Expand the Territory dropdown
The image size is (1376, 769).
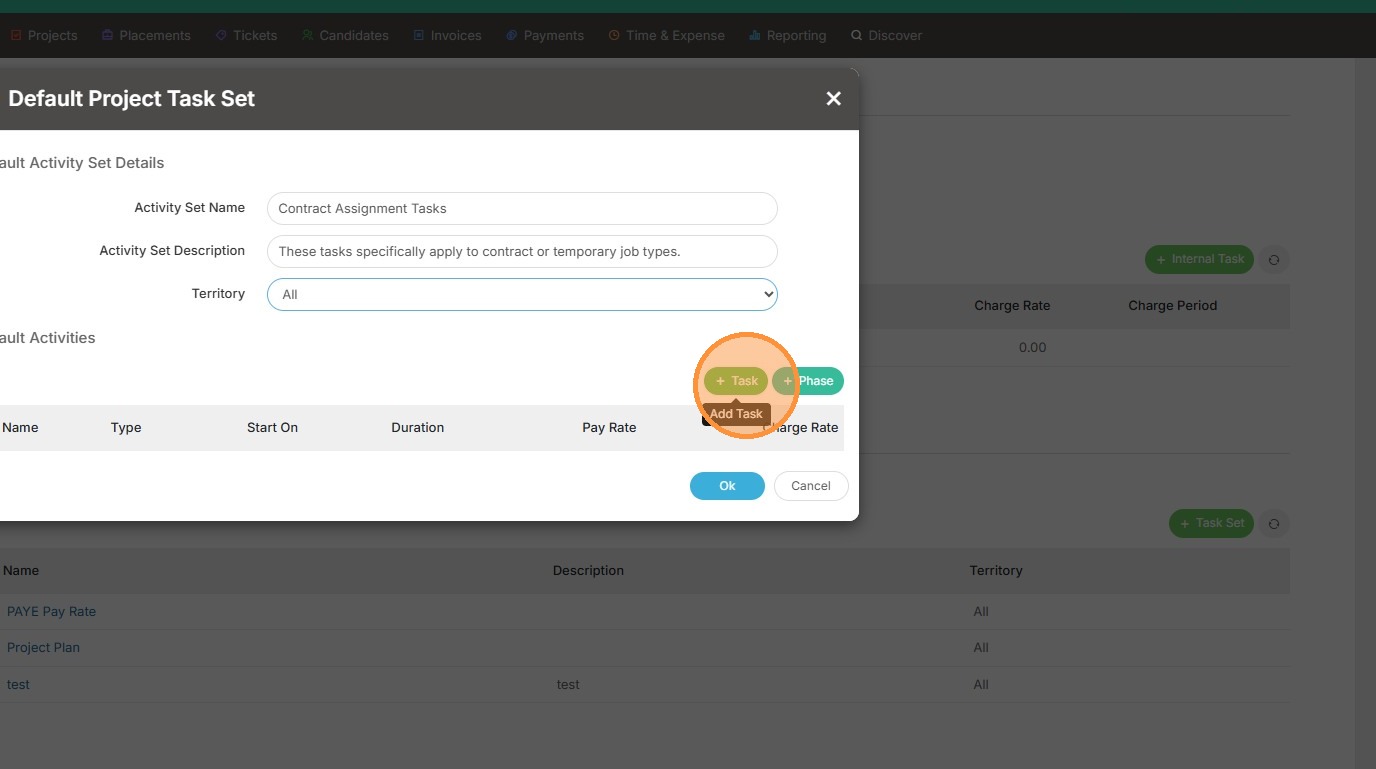(x=522, y=294)
